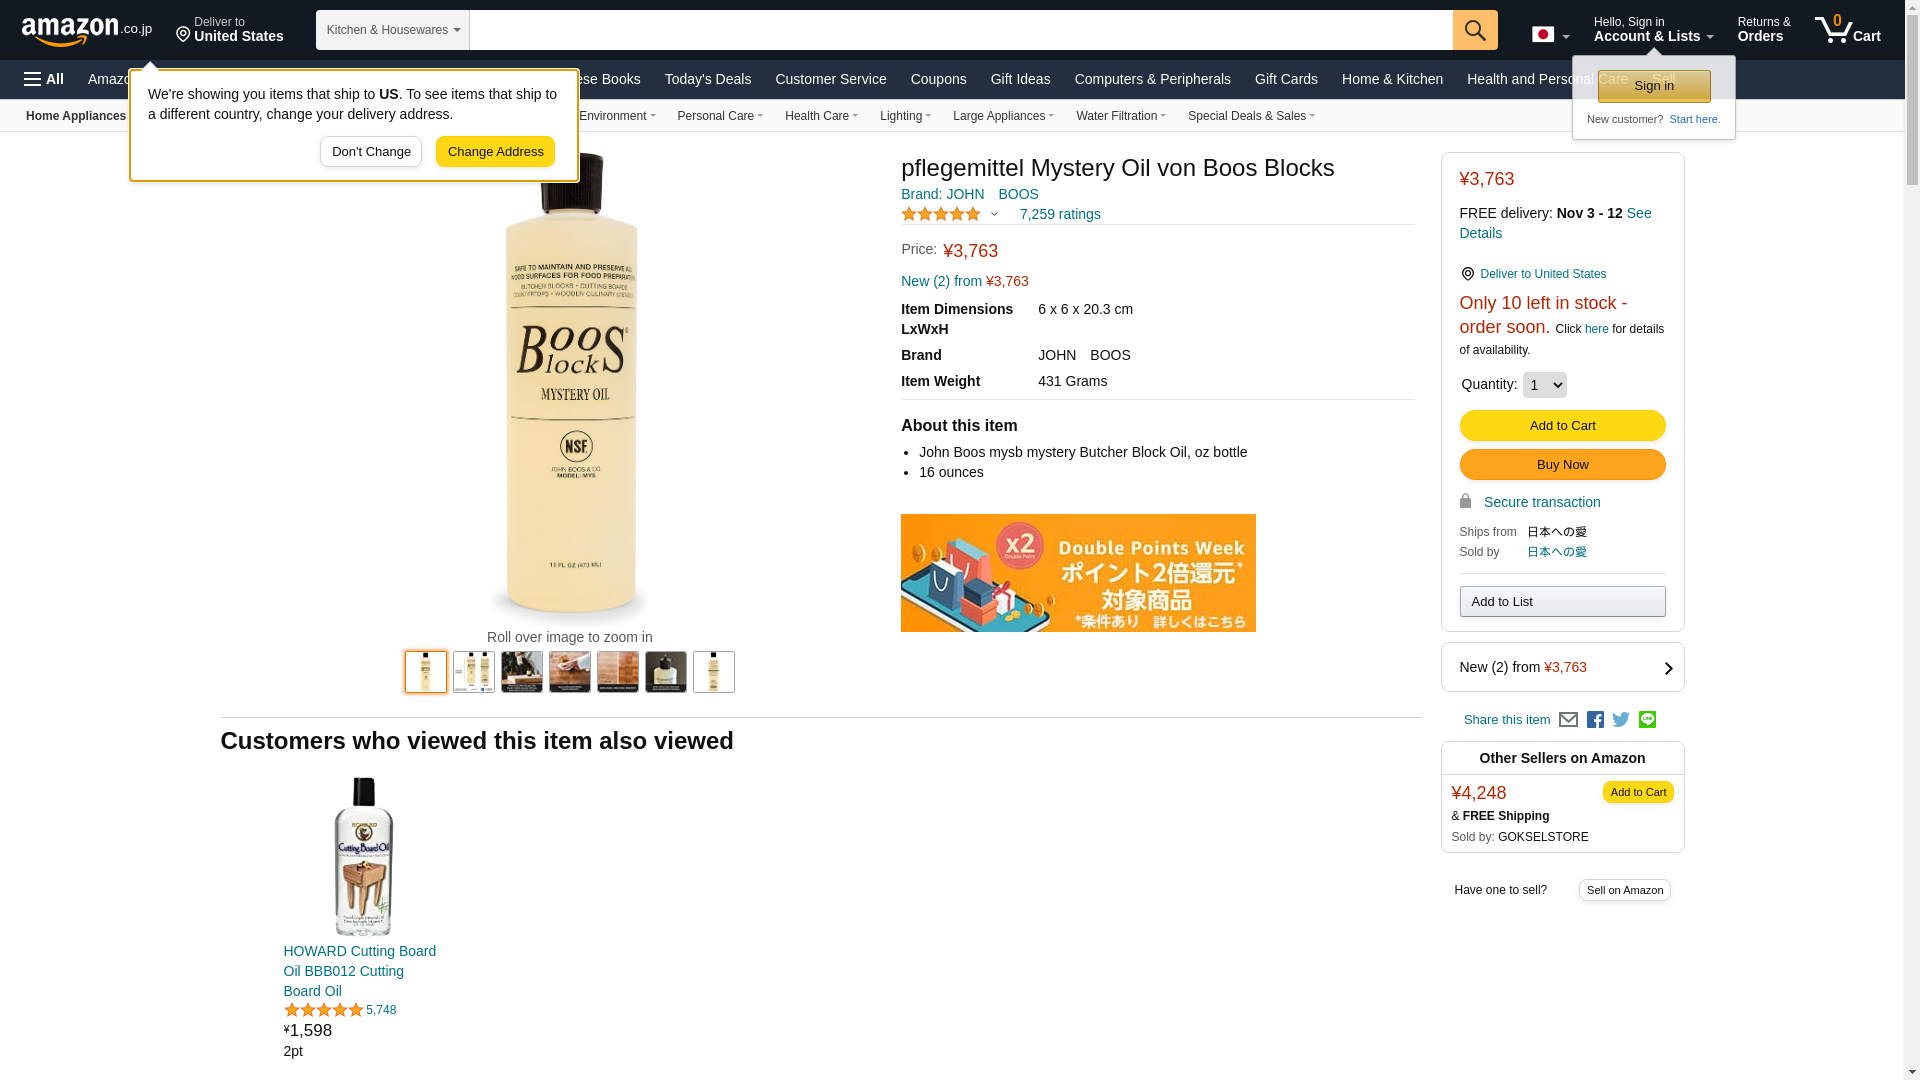Click the Amazon.co.jp logo
The width and height of the screenshot is (1920, 1080).
(x=86, y=31)
